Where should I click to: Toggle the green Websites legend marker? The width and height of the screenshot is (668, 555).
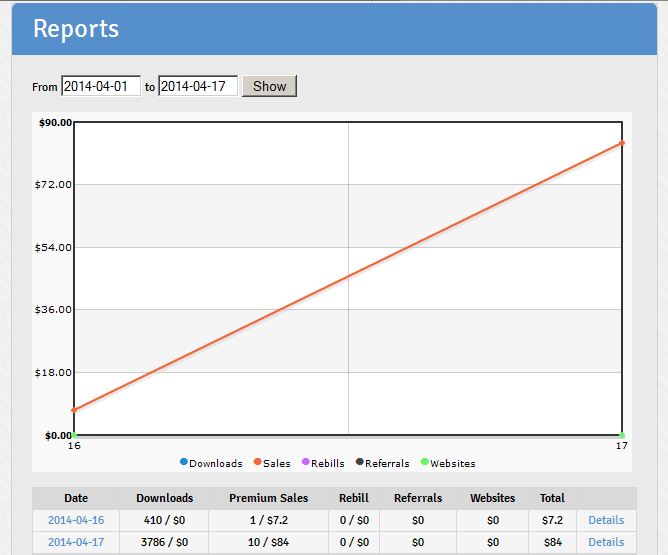[424, 462]
